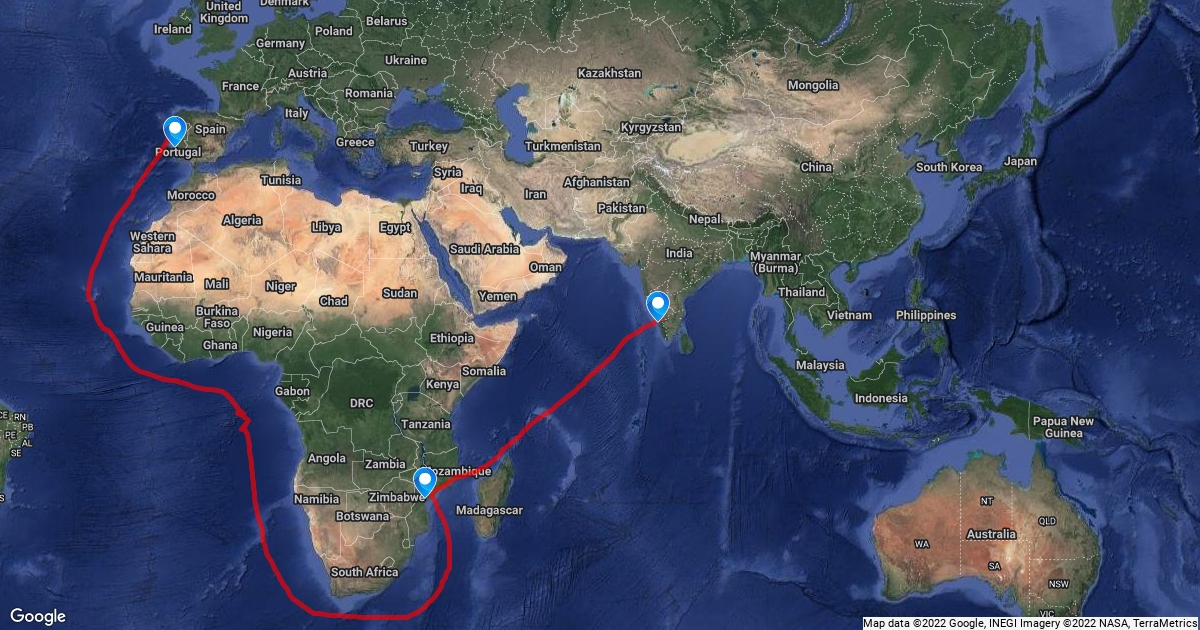The width and height of the screenshot is (1200, 630).
Task: Click the map pin marker in southern India
Action: [x=658, y=305]
